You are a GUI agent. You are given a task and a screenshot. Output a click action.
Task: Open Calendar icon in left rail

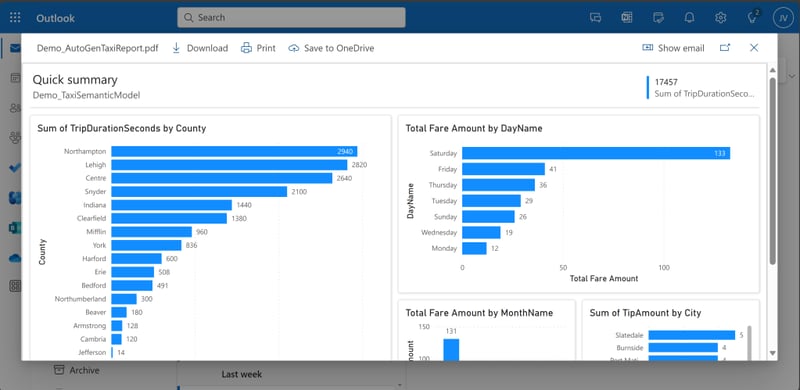[15, 78]
